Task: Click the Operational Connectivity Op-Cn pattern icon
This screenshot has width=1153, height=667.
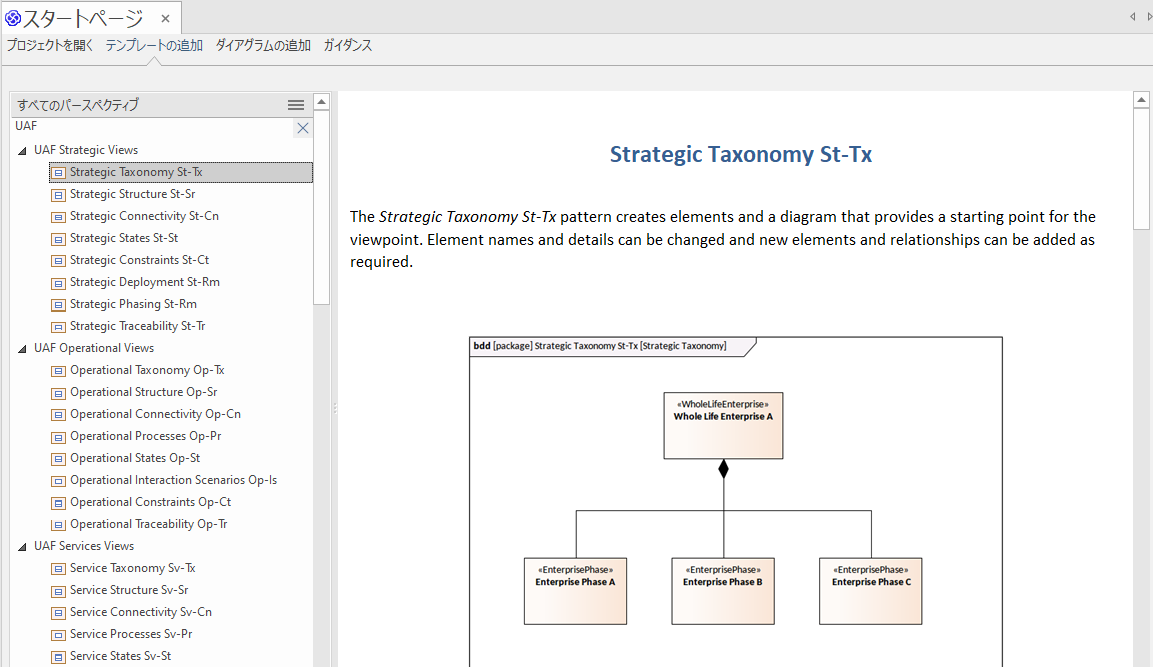Action: [58, 415]
